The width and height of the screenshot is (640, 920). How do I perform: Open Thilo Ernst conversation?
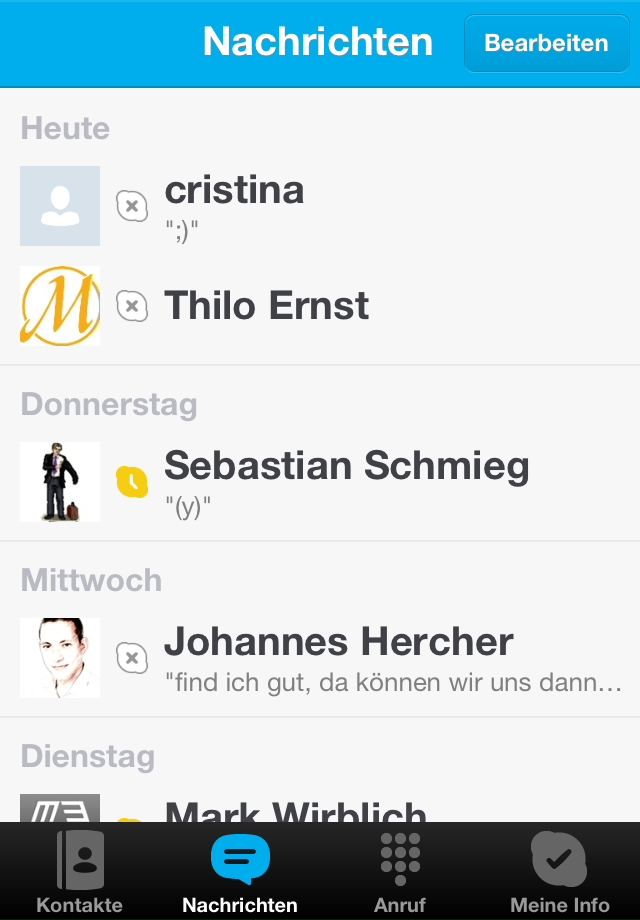coord(320,306)
